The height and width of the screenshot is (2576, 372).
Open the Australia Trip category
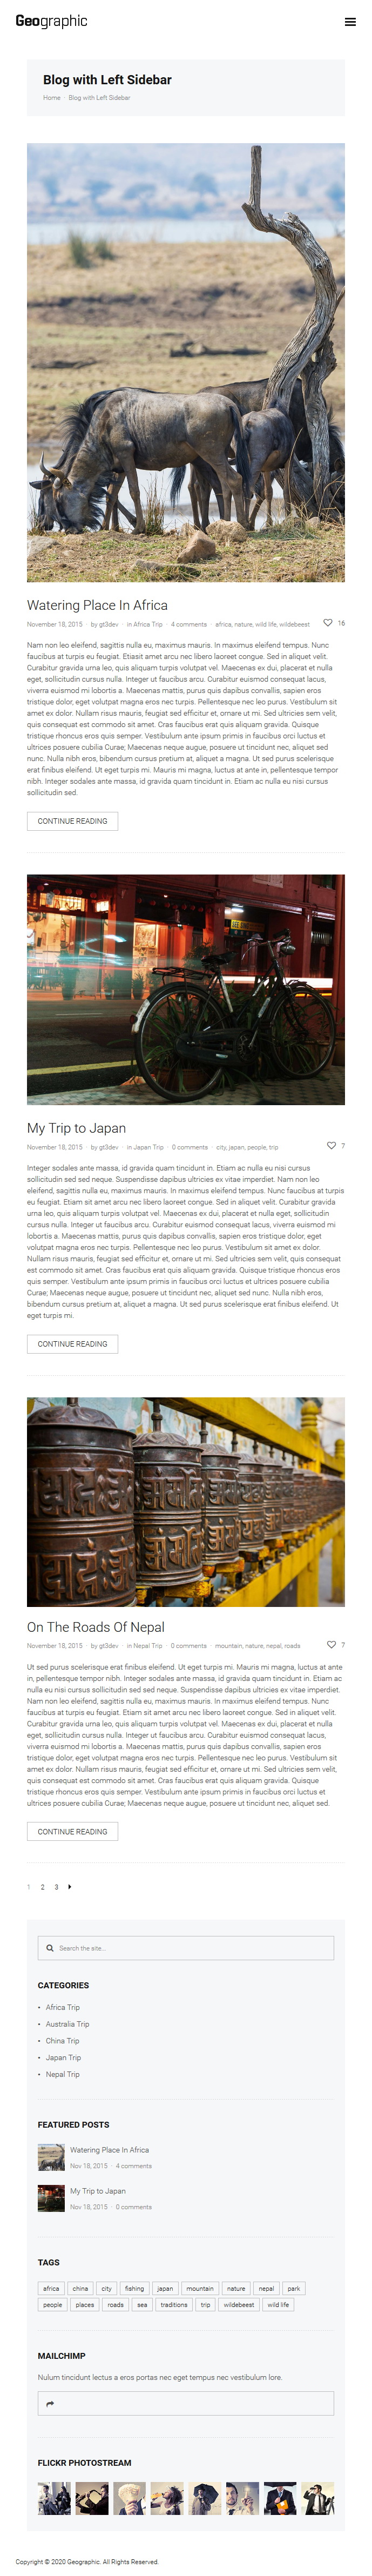point(67,2024)
